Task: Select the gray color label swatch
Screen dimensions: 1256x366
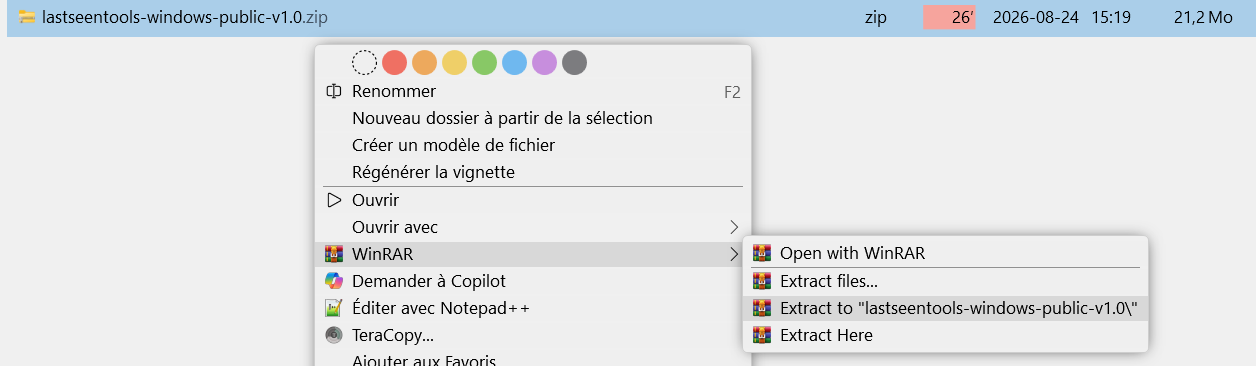Action: (x=574, y=63)
